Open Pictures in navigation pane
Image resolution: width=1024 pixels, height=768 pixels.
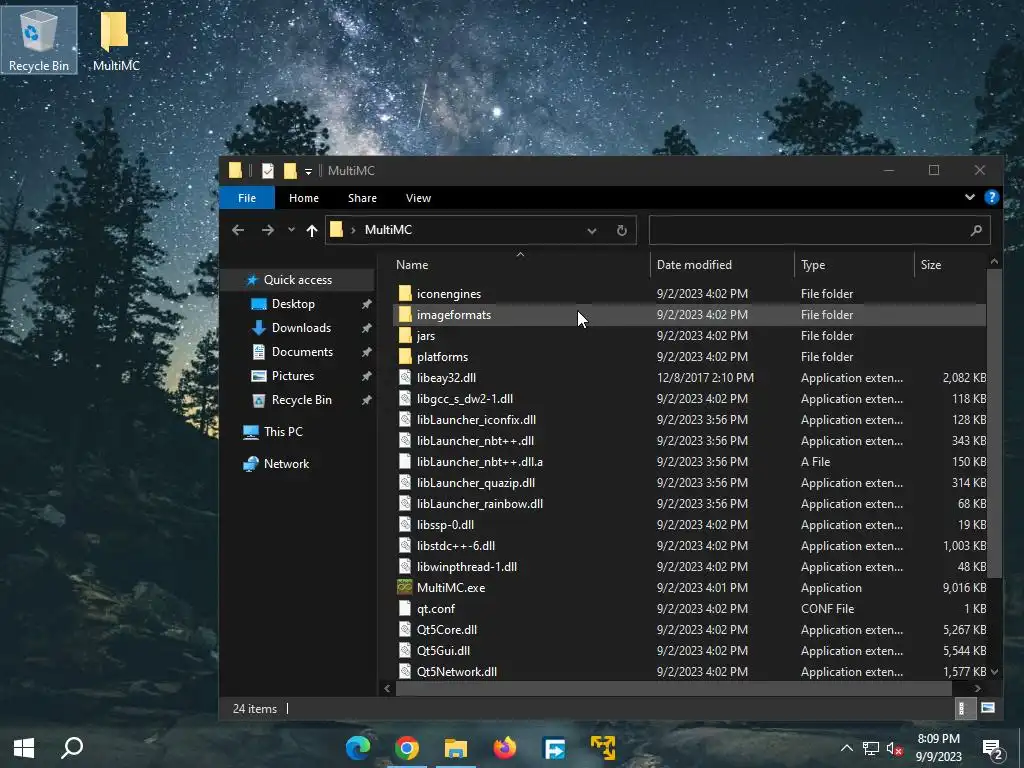[x=293, y=376]
